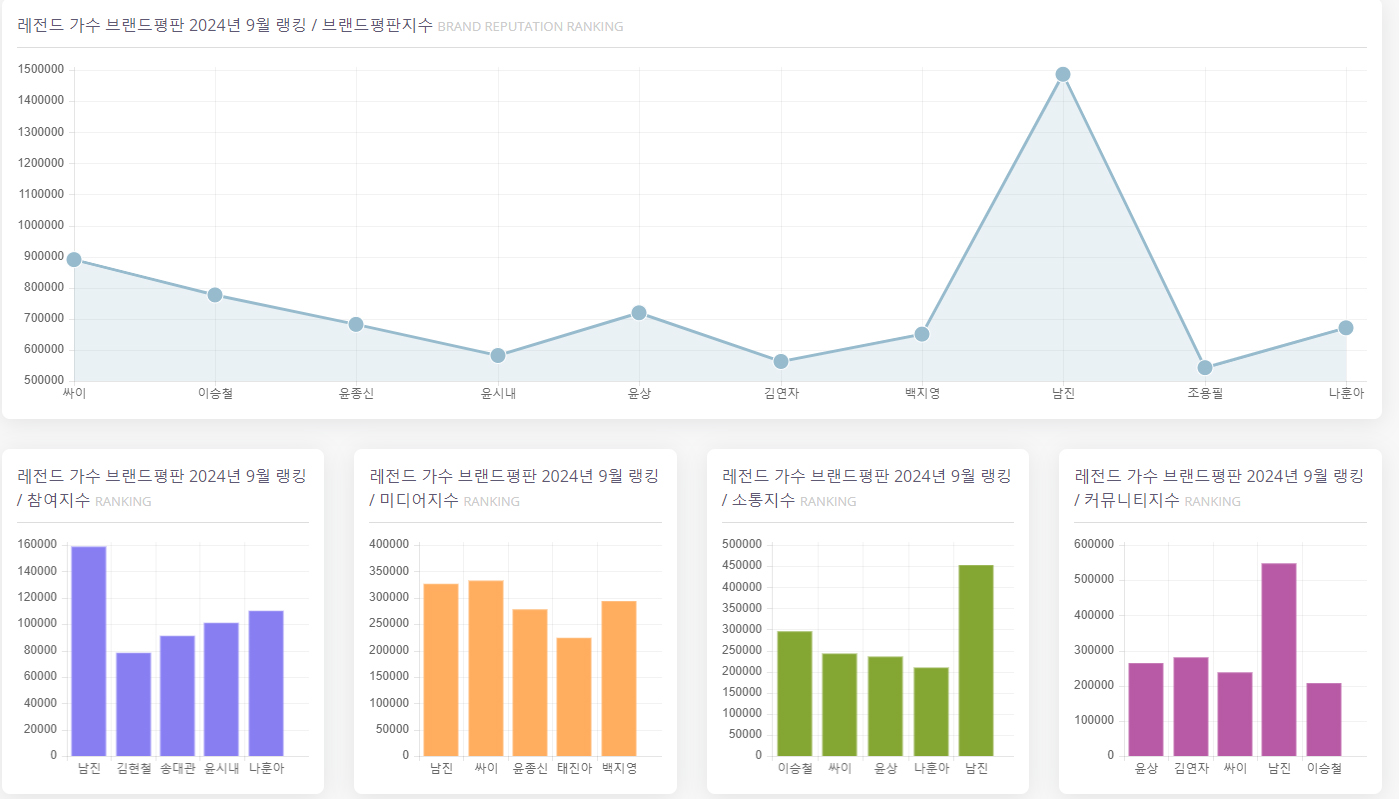Click the purple 남진 bar in 참여지수 chart
This screenshot has width=1399, height=799.
click(x=89, y=651)
